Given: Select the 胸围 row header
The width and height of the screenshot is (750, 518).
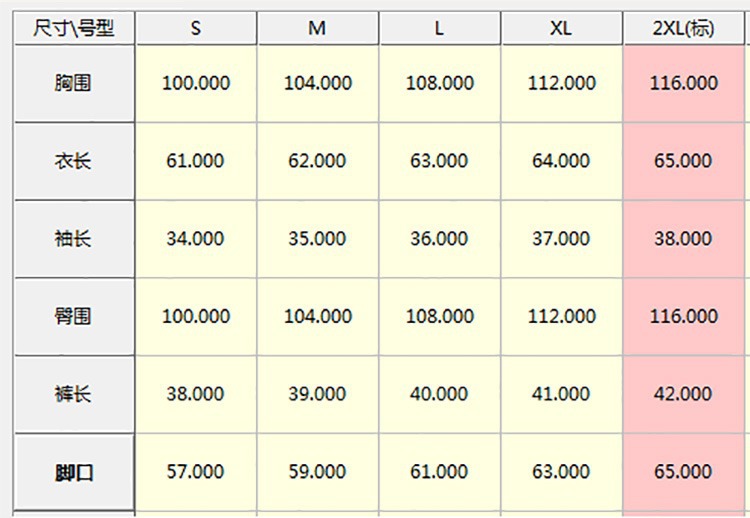Looking at the screenshot, I should (73, 83).
